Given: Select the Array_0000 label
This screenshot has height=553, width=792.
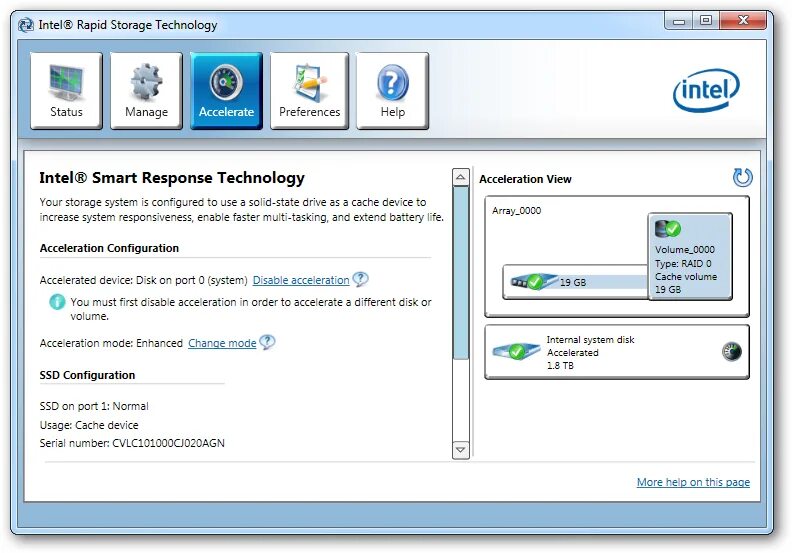Looking at the screenshot, I should pyautogui.click(x=517, y=211).
